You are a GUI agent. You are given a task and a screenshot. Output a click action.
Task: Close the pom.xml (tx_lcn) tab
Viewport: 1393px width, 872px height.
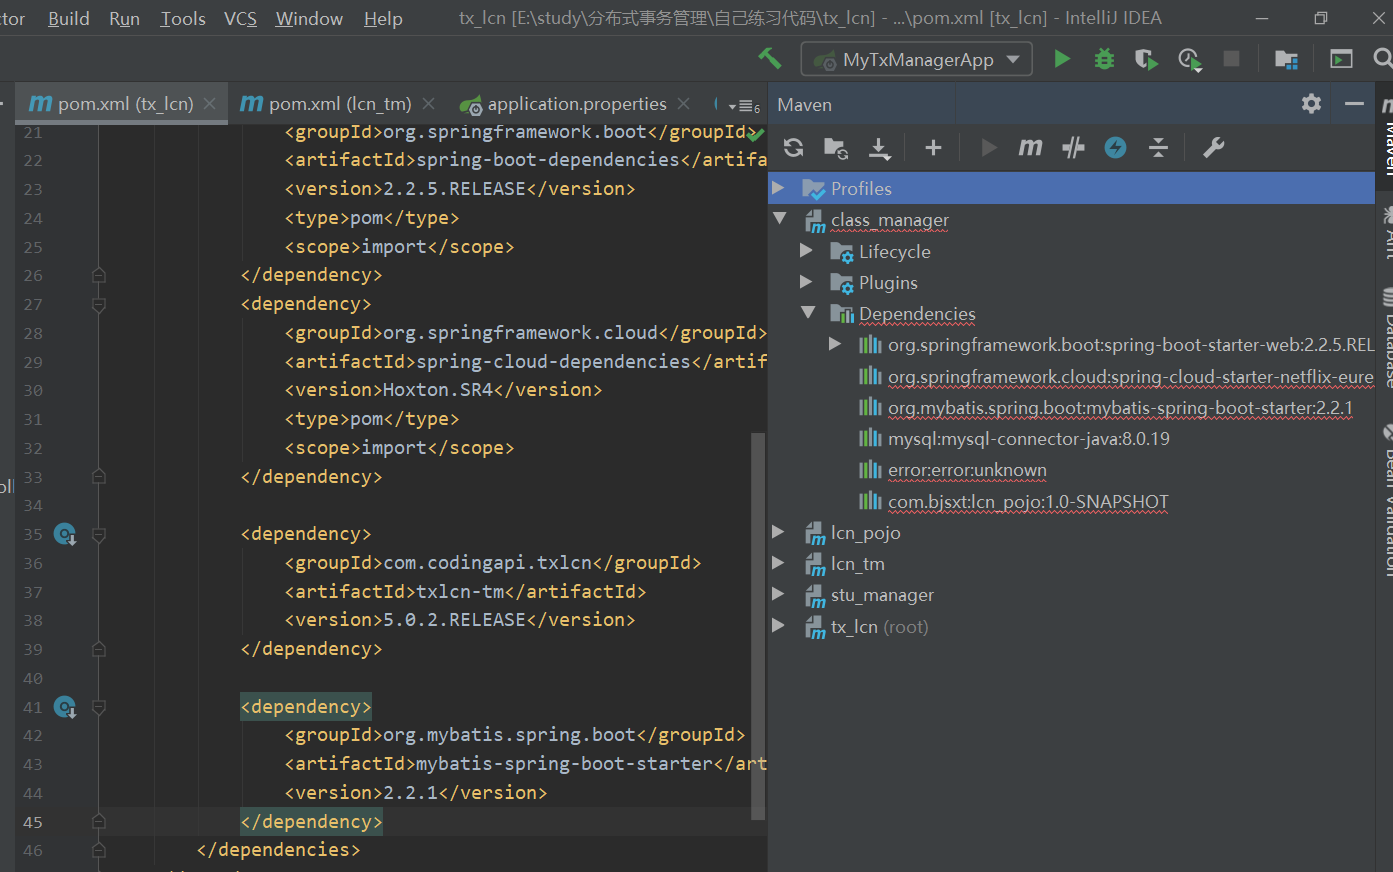coord(209,104)
